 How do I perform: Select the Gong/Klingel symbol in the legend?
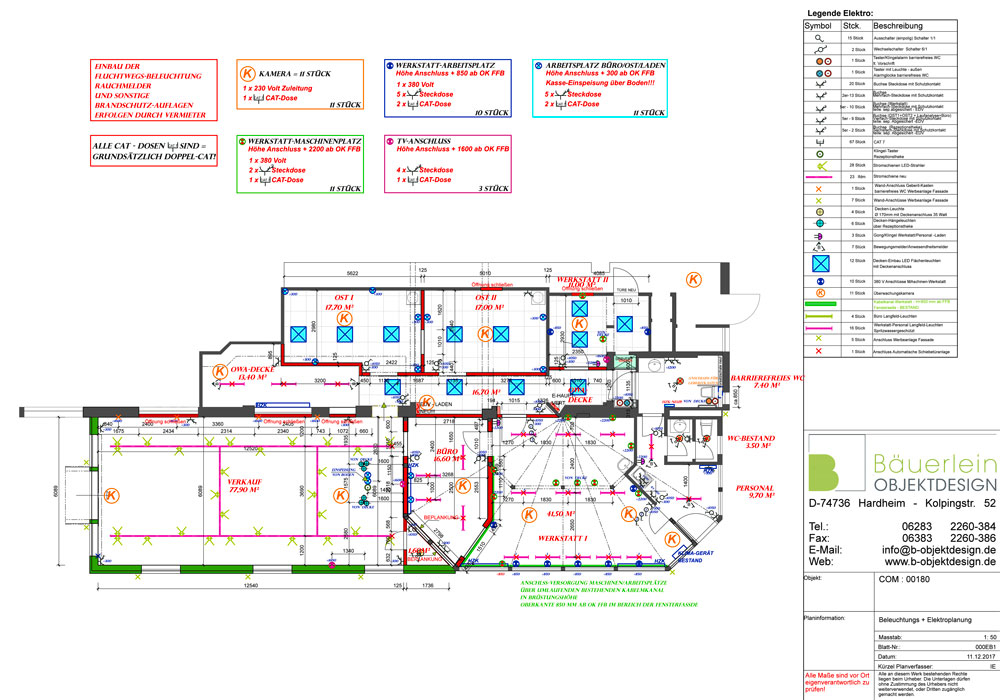point(820,235)
